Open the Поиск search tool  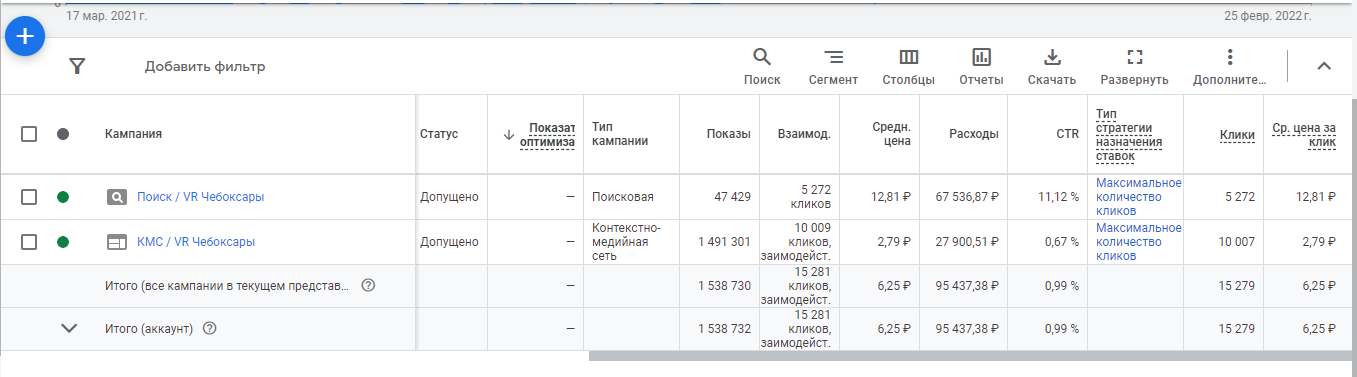(762, 67)
